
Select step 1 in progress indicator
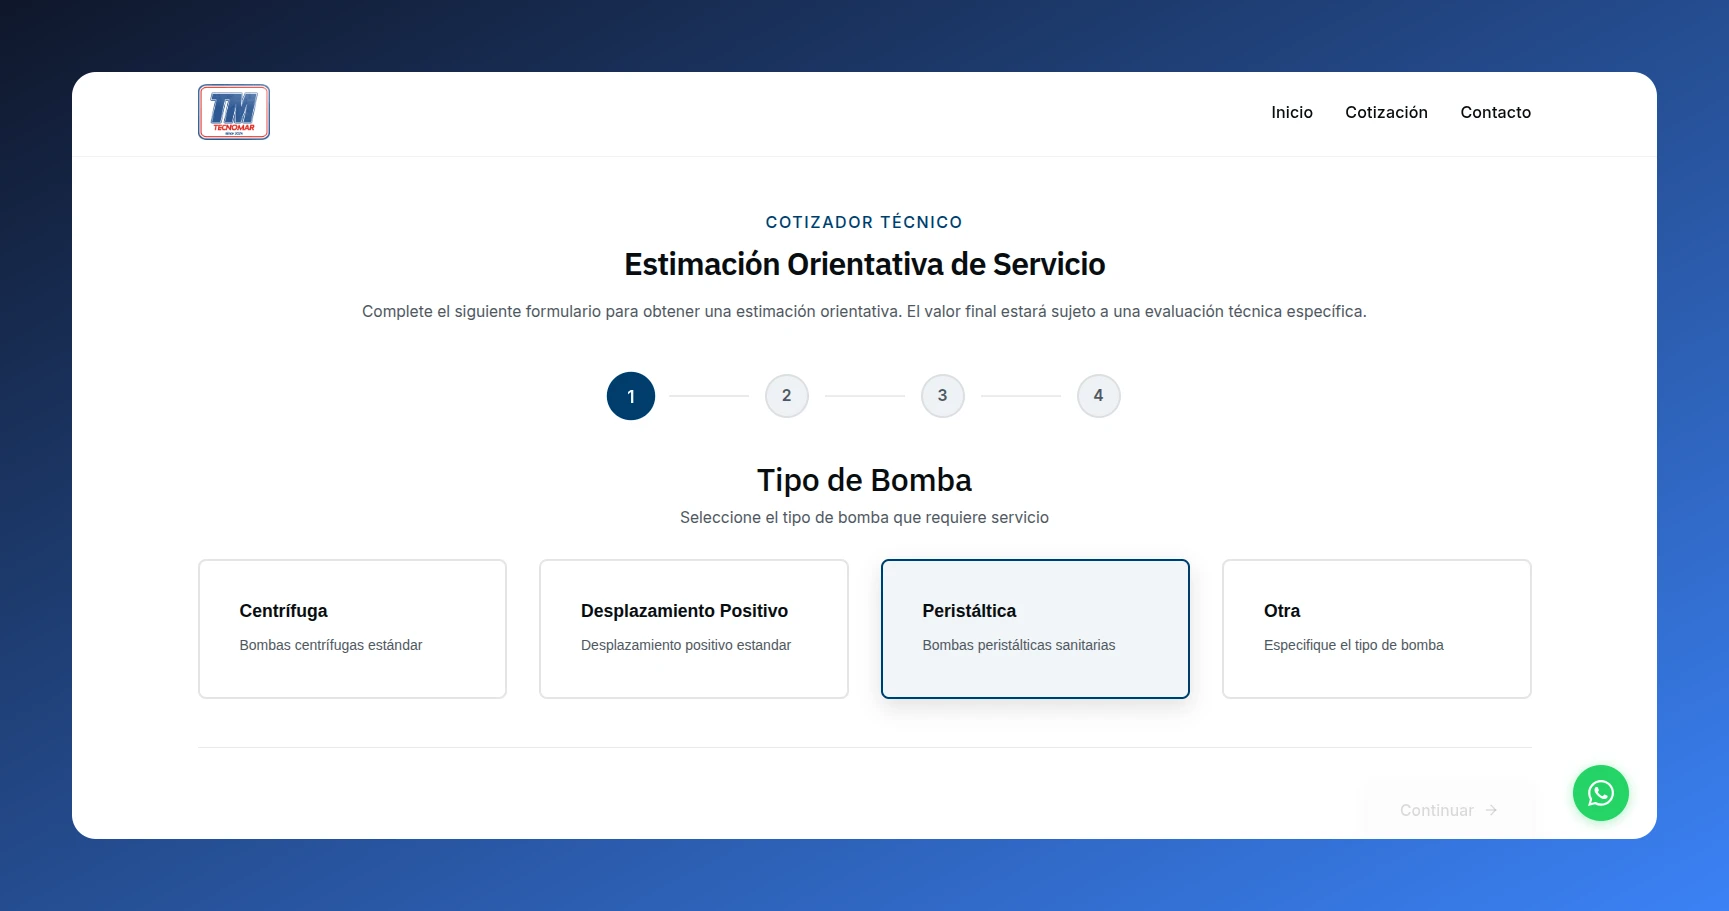point(631,396)
